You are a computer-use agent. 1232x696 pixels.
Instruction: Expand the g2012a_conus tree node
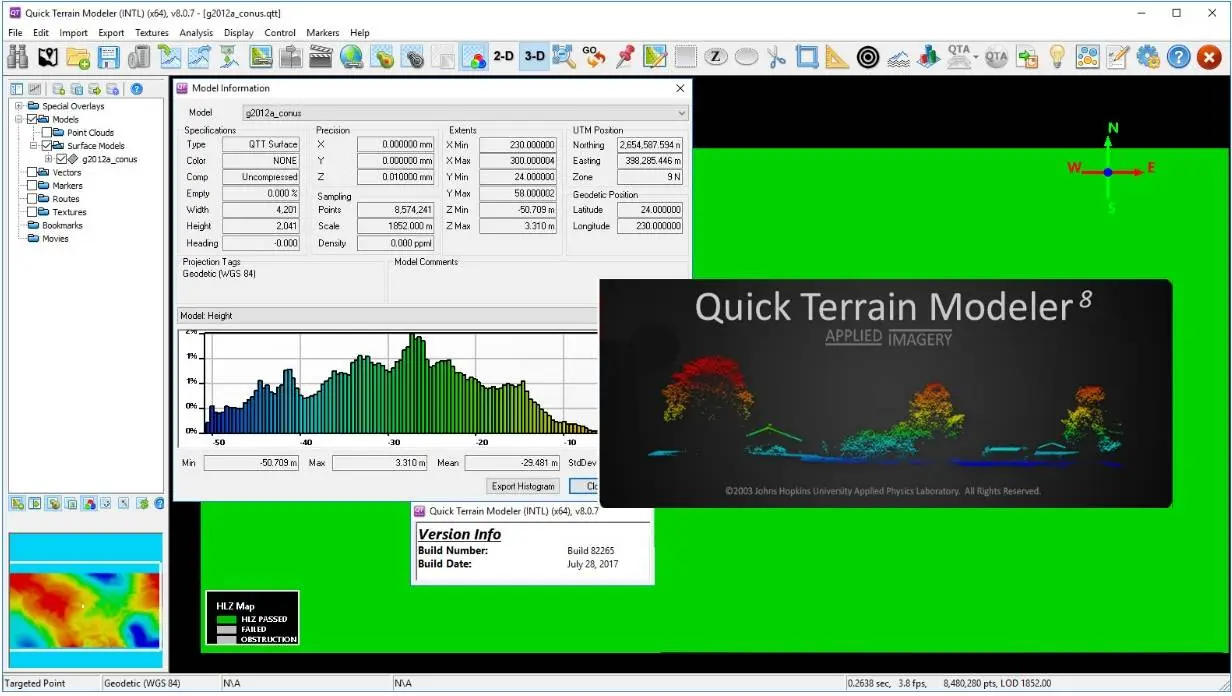tap(47, 159)
